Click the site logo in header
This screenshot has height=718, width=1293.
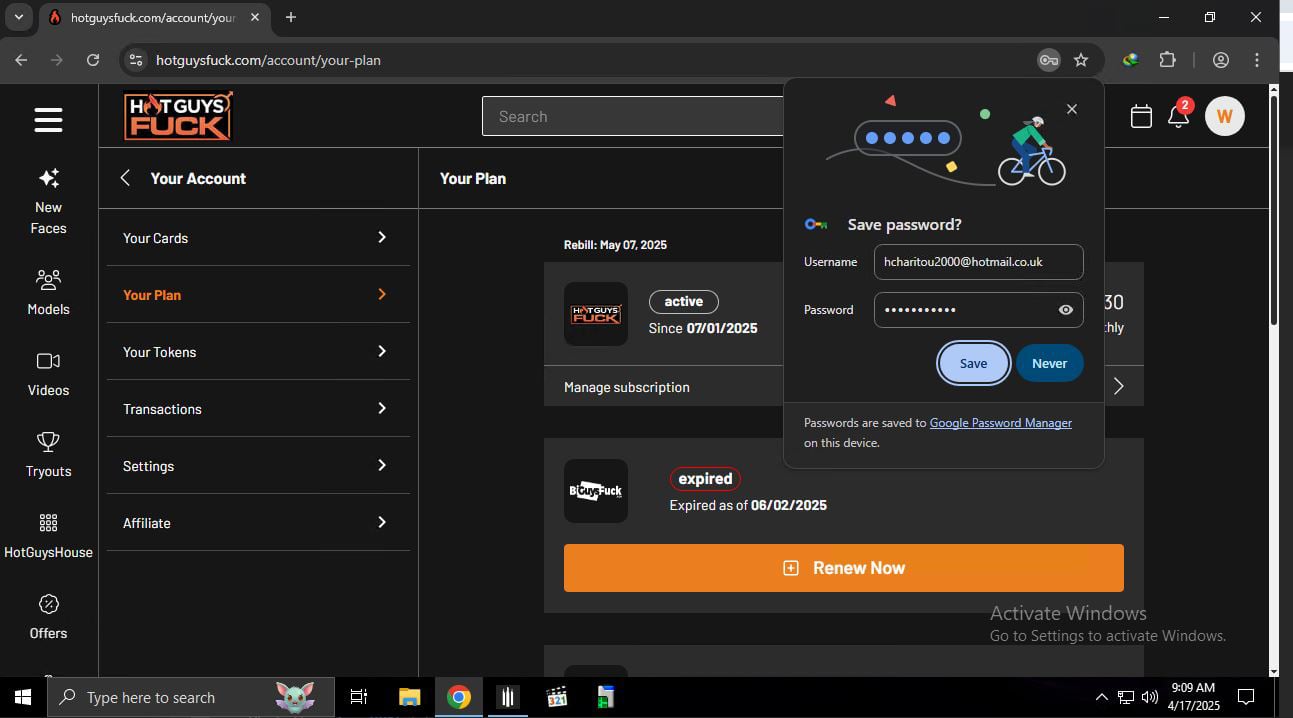[178, 116]
